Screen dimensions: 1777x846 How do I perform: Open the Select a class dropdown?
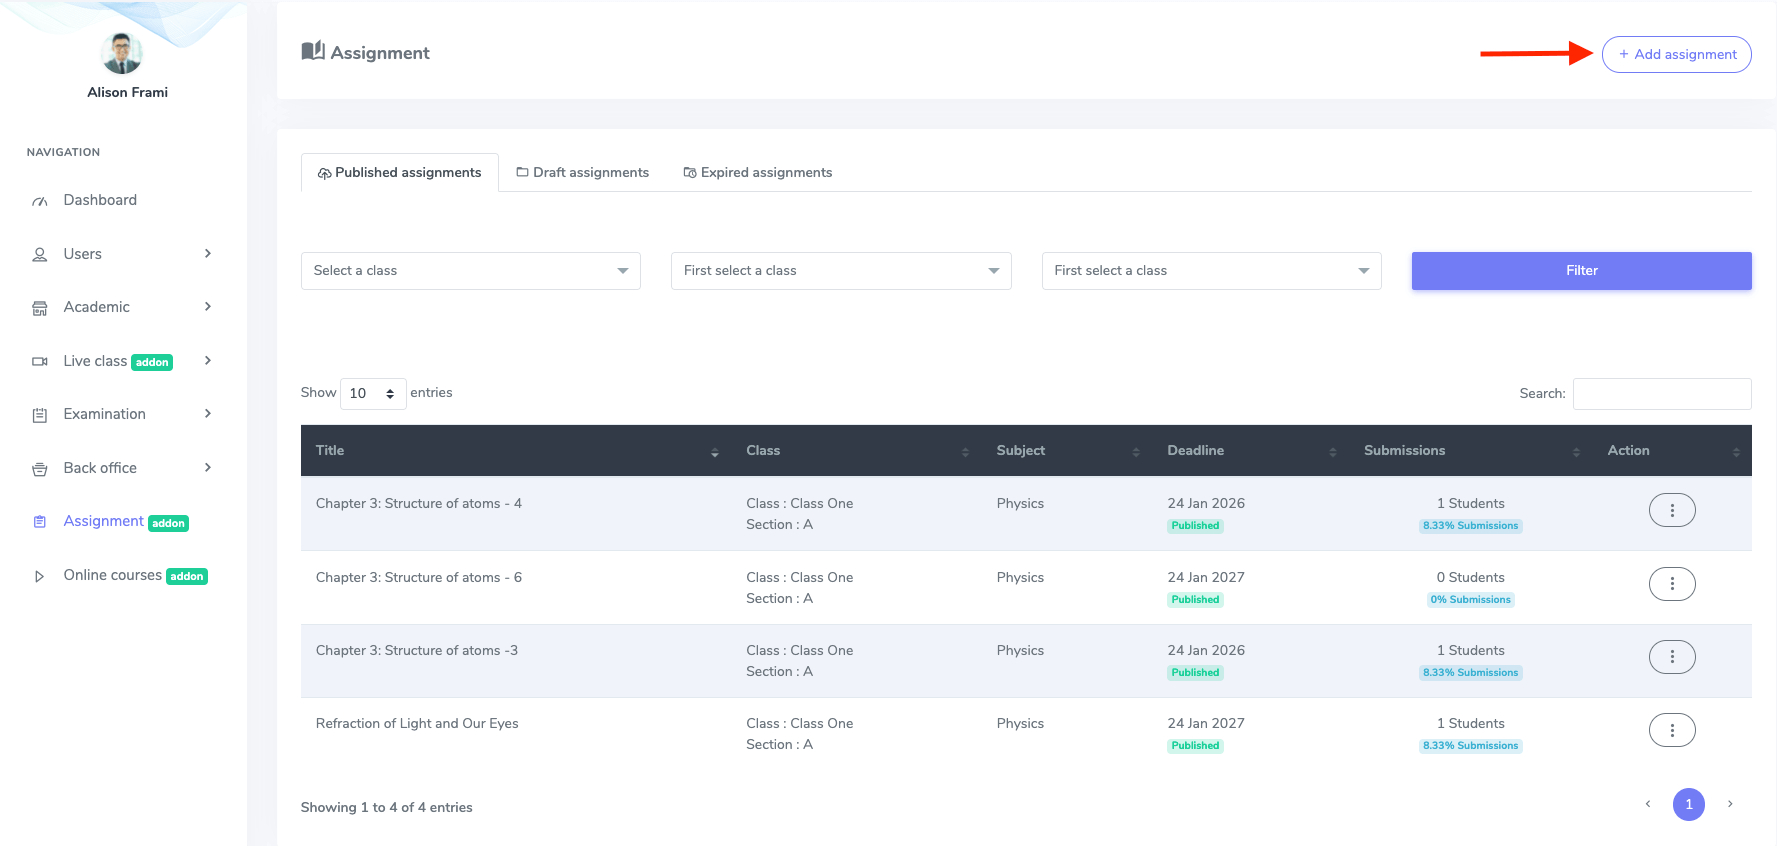[x=470, y=271]
